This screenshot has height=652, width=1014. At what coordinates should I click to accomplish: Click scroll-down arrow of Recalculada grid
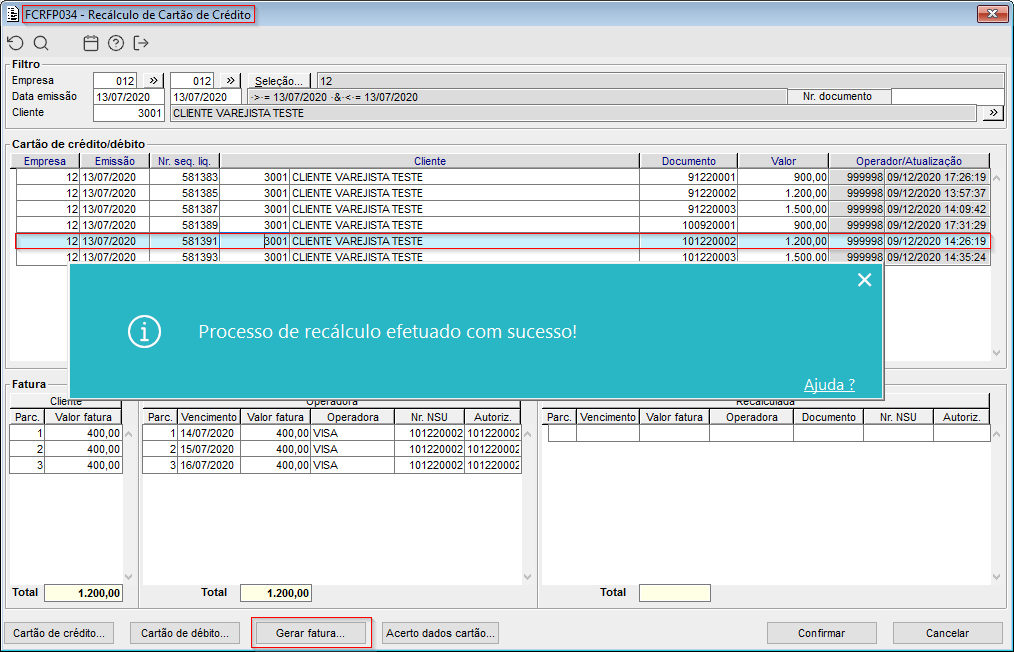[x=996, y=576]
